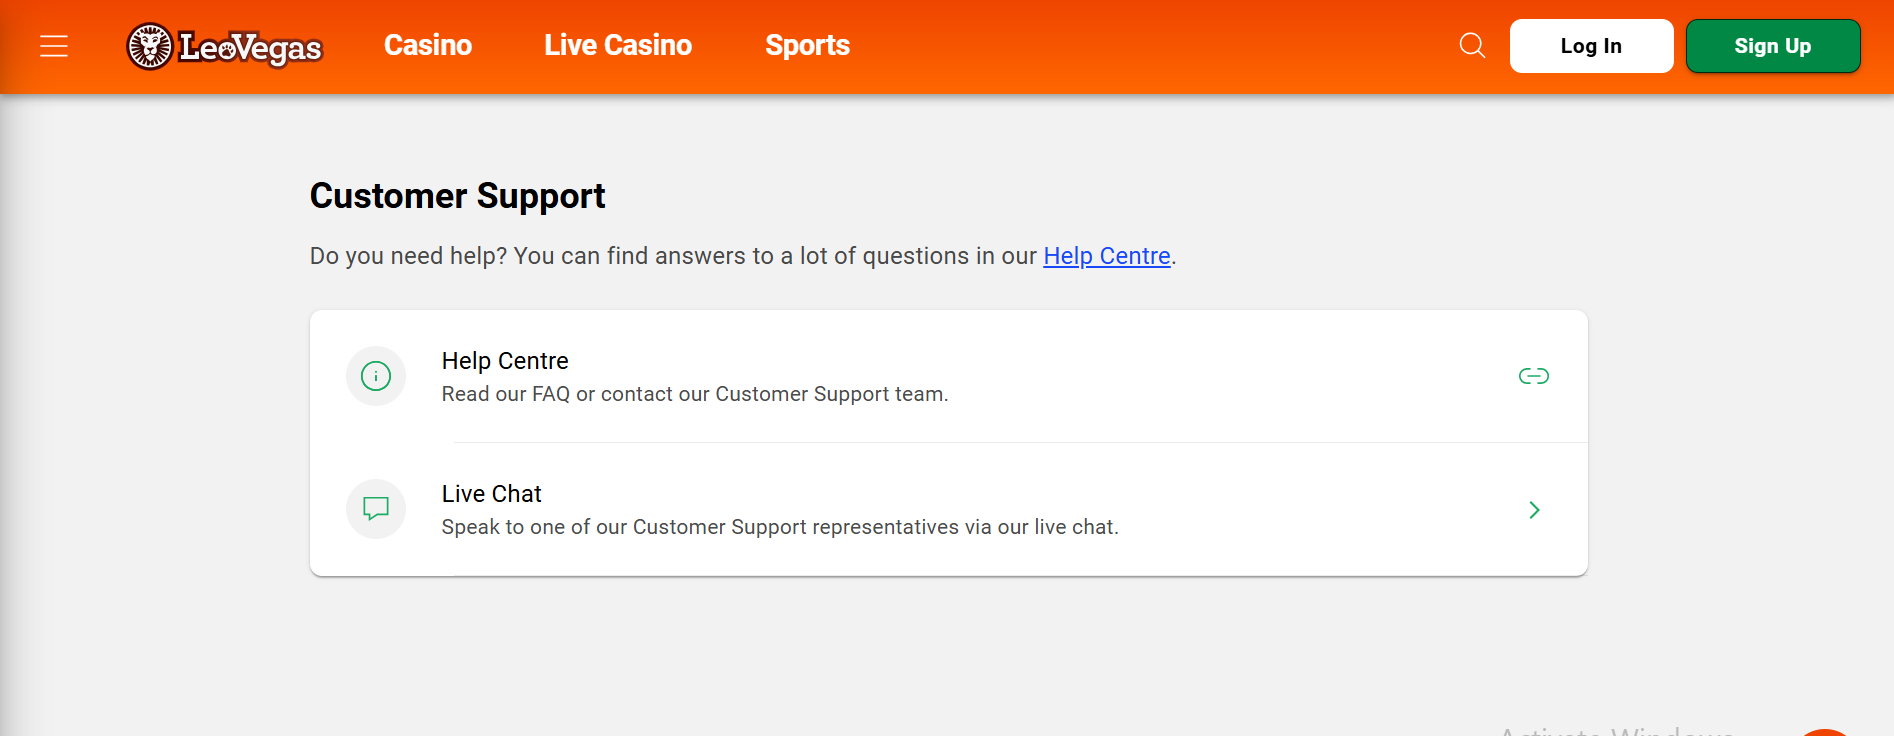Go to the Casino section
Image resolution: width=1894 pixels, height=736 pixels.
428,45
